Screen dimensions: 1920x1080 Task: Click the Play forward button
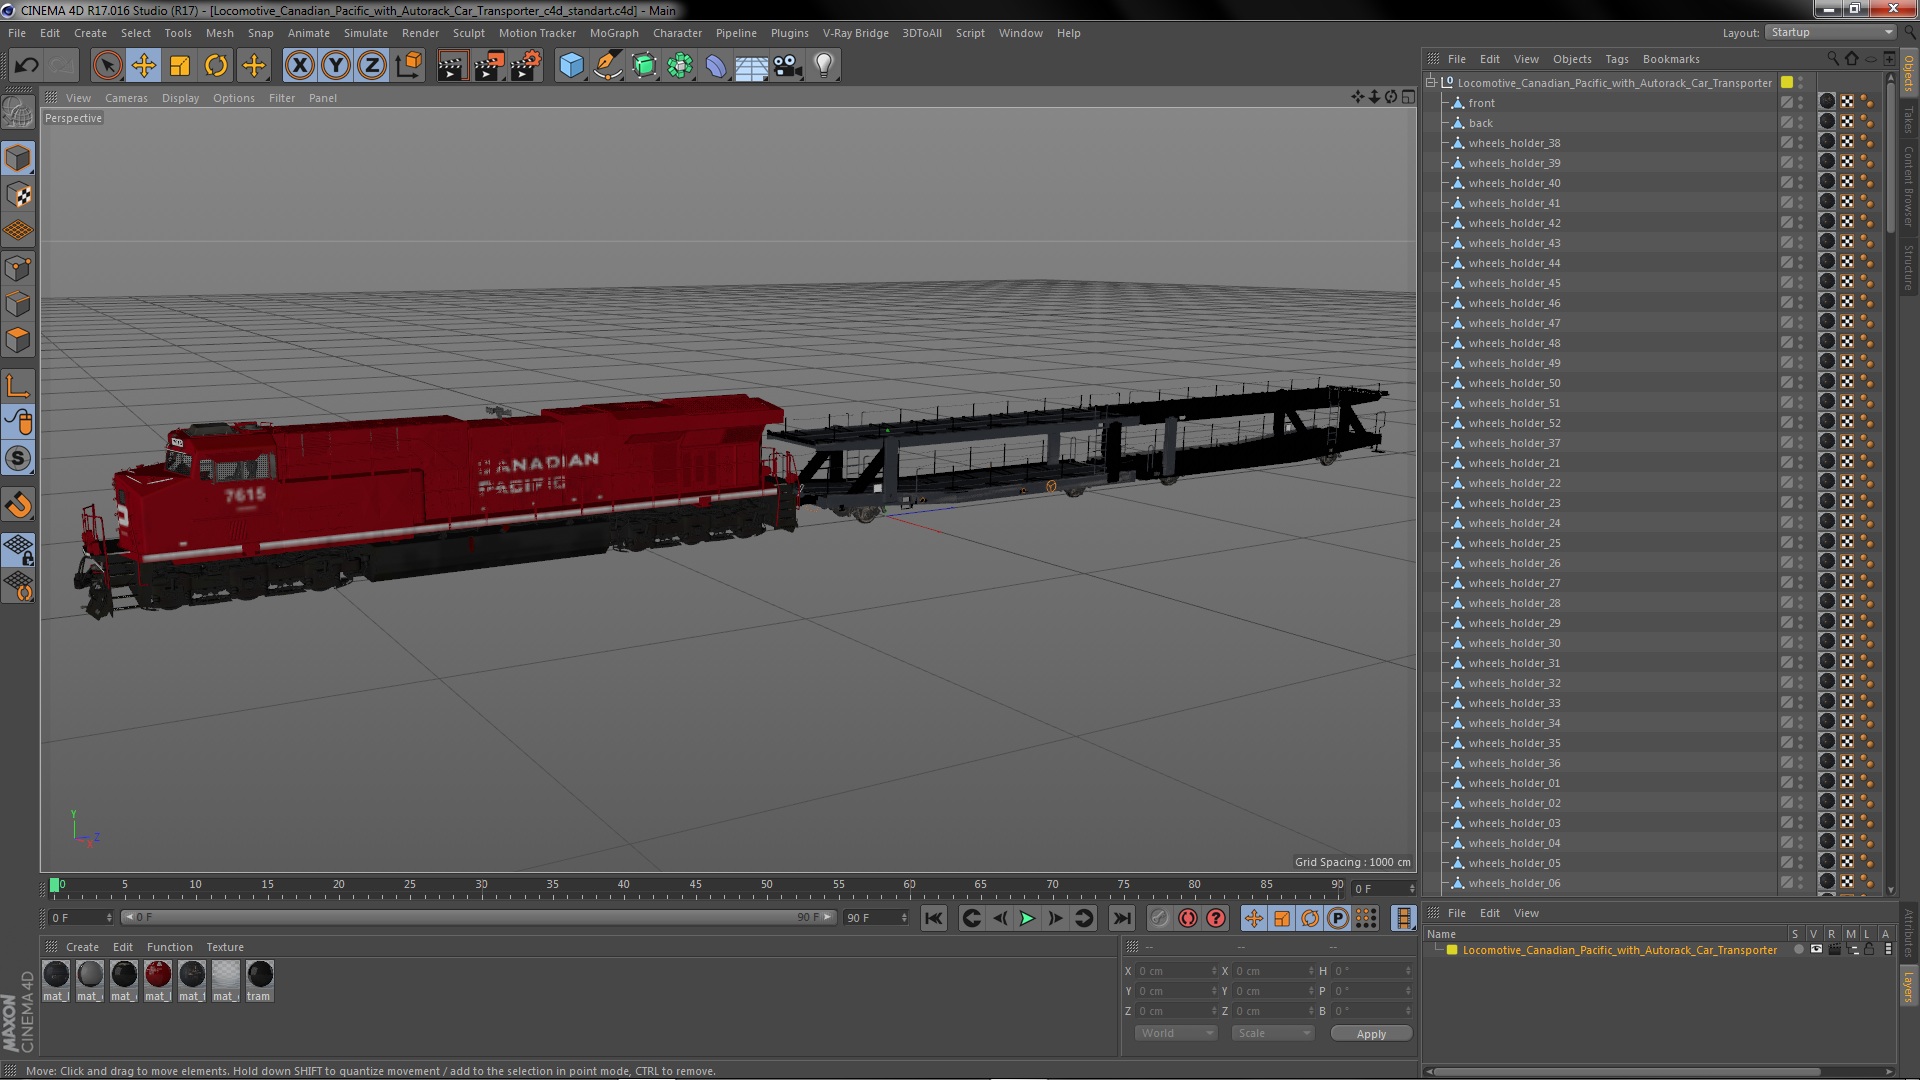click(1027, 916)
